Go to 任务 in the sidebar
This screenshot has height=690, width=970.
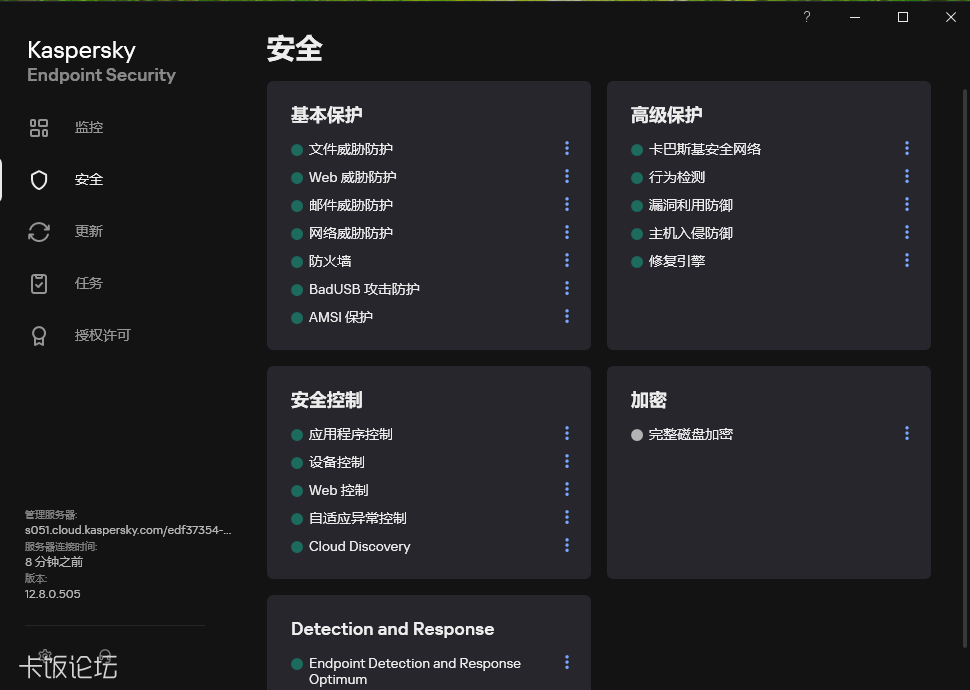88,283
